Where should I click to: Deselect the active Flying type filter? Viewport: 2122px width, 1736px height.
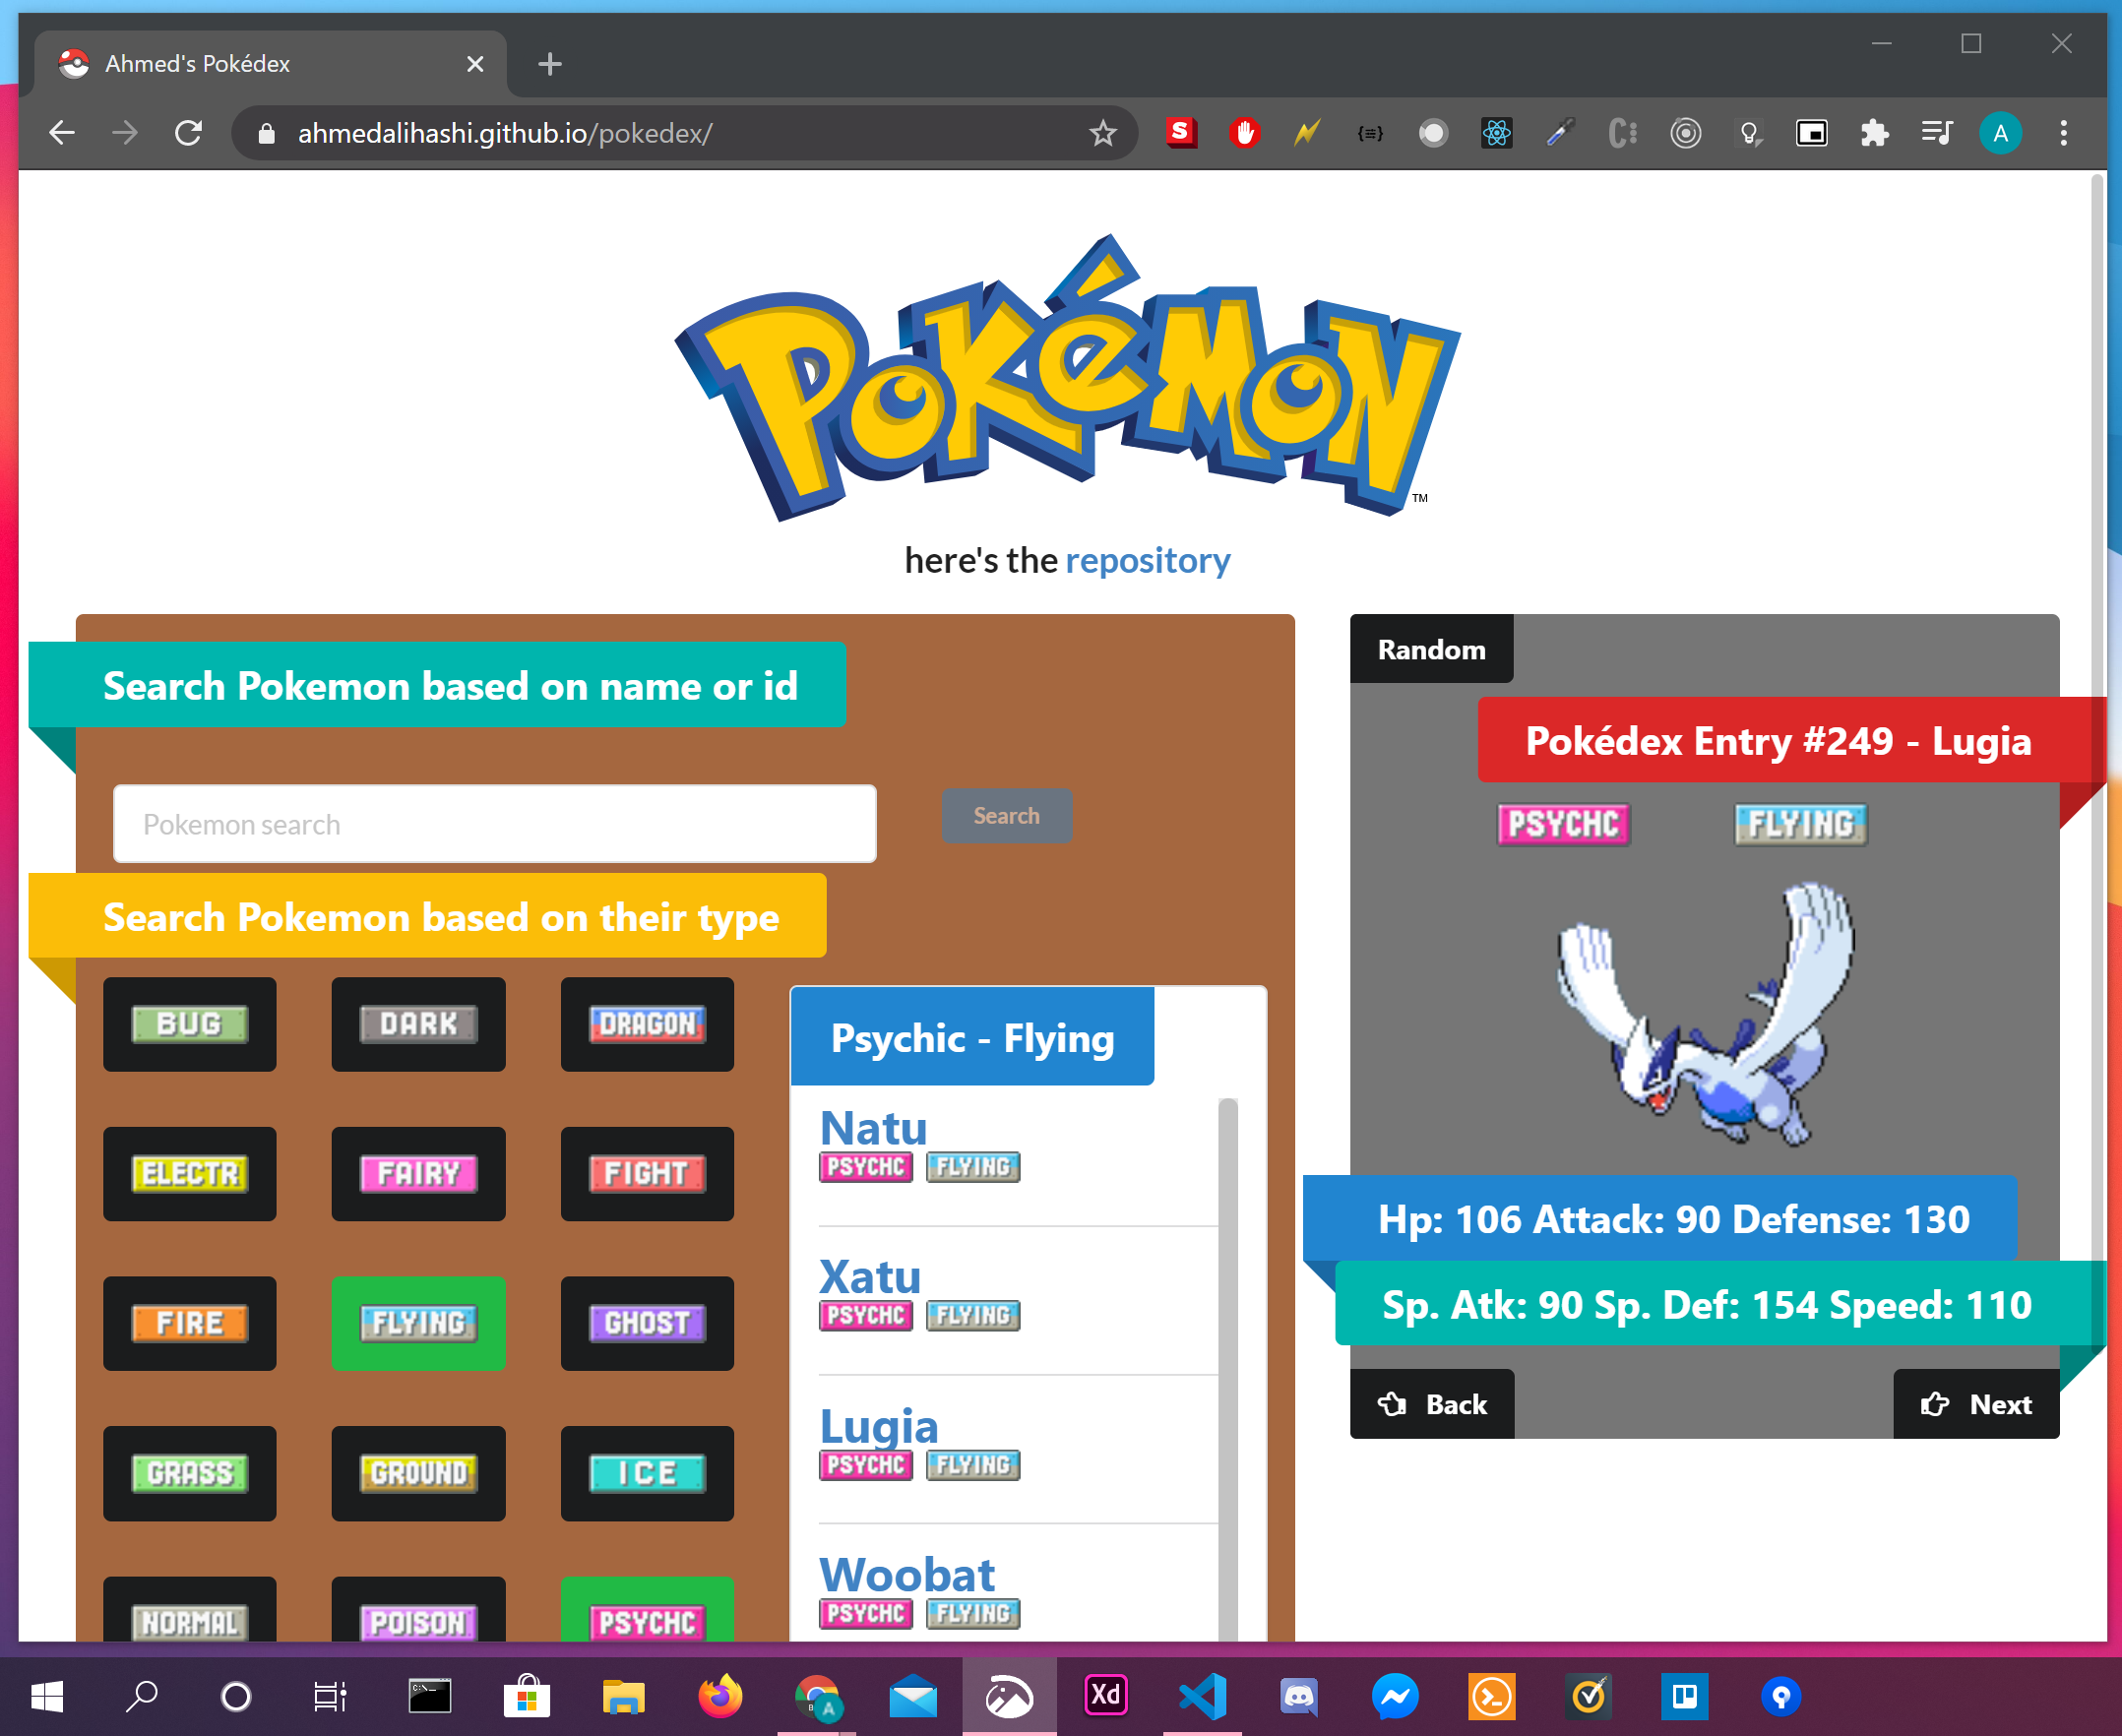(418, 1323)
